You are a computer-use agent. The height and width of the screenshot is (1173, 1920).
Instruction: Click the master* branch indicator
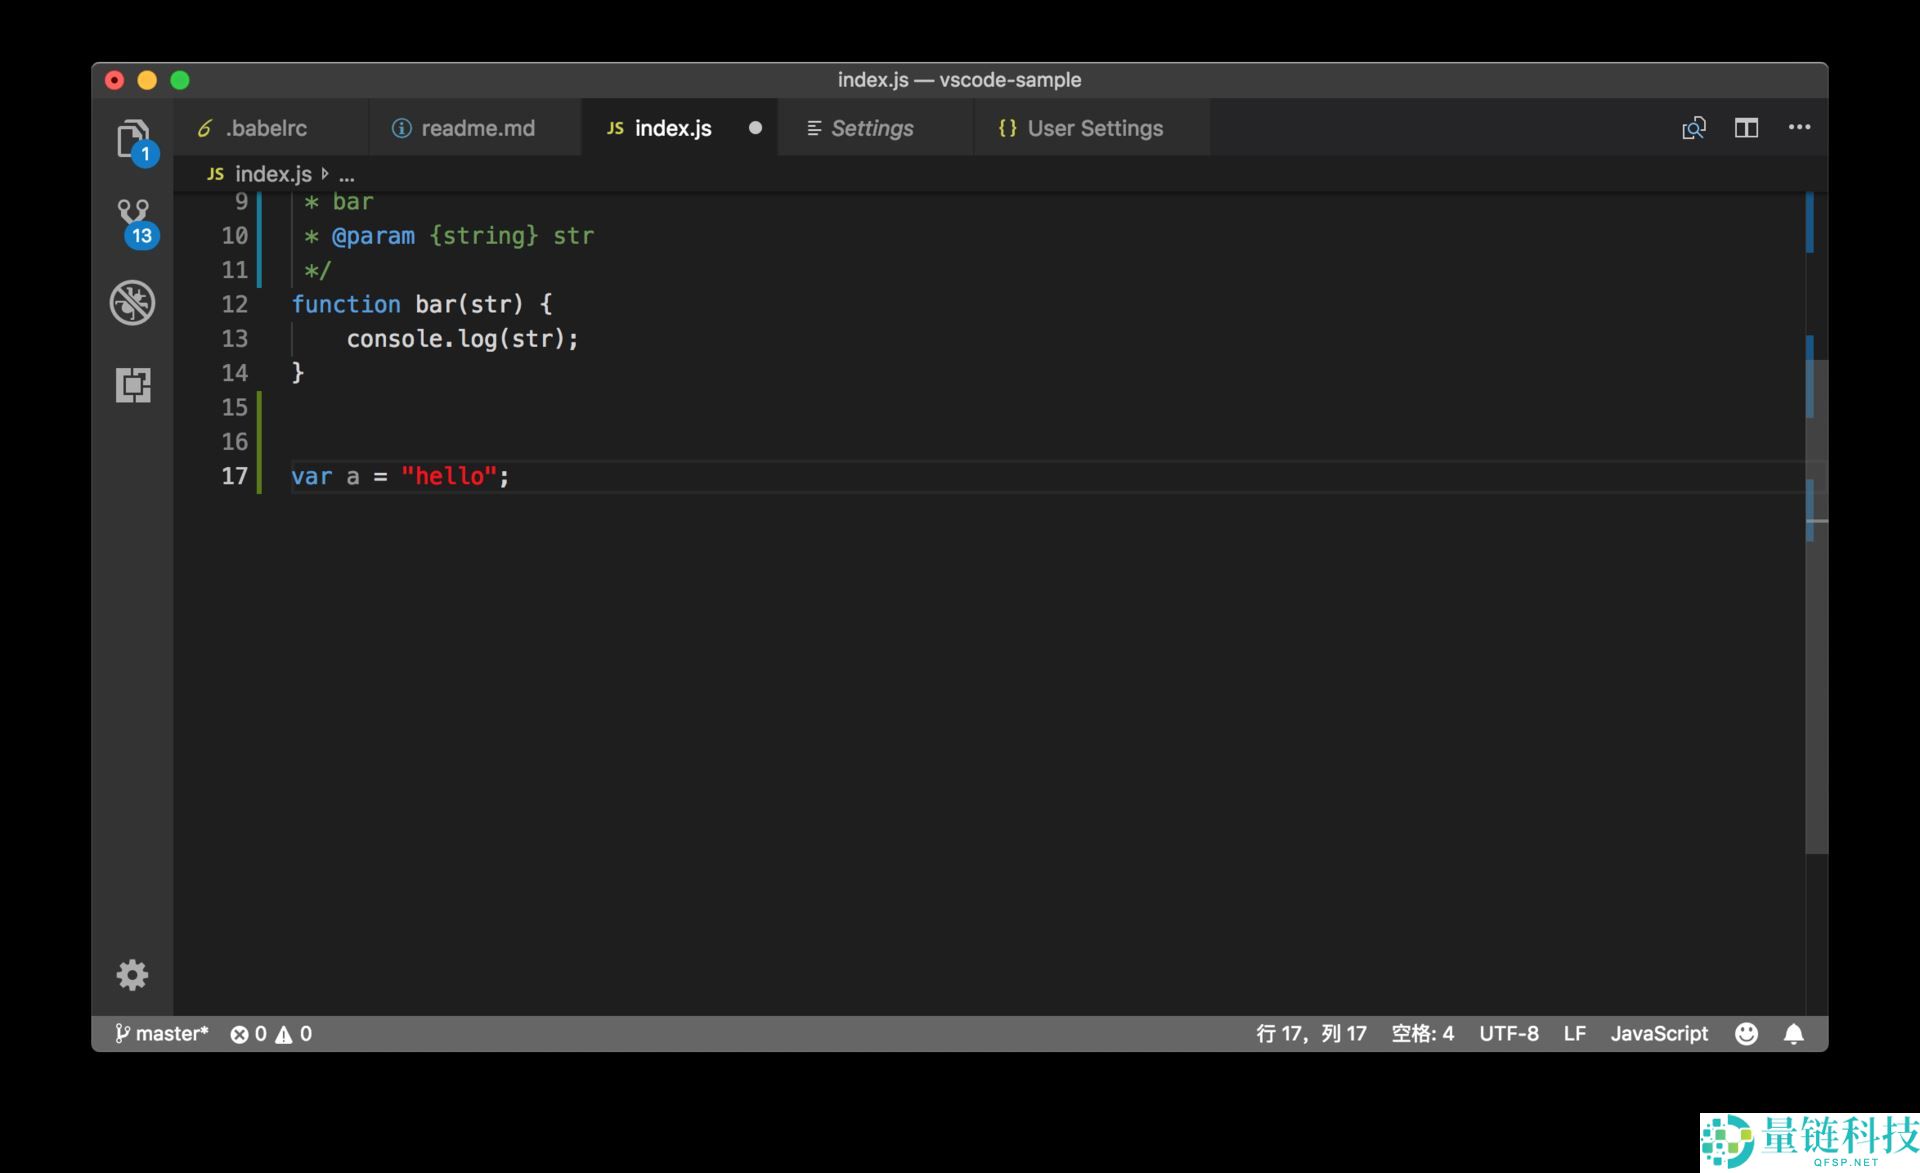click(161, 1033)
